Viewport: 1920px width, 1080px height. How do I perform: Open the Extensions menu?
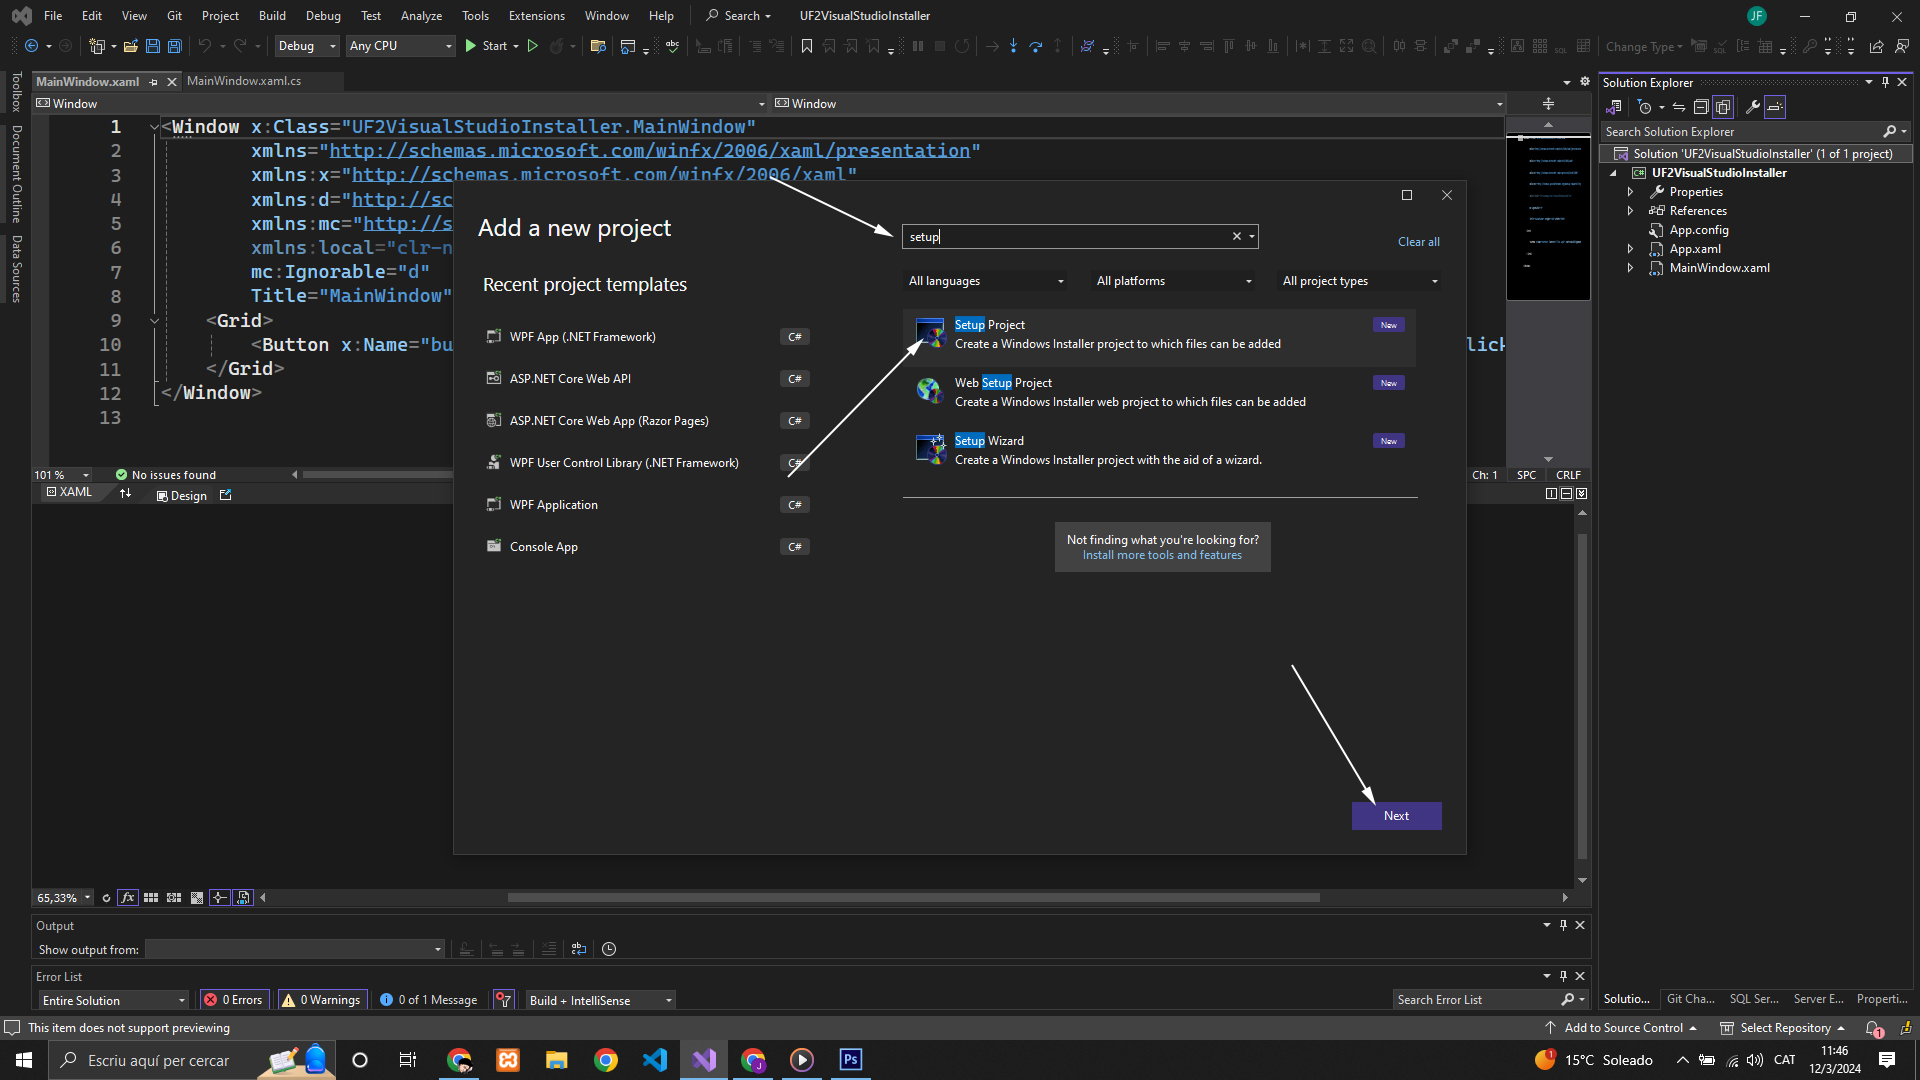[x=536, y=16]
